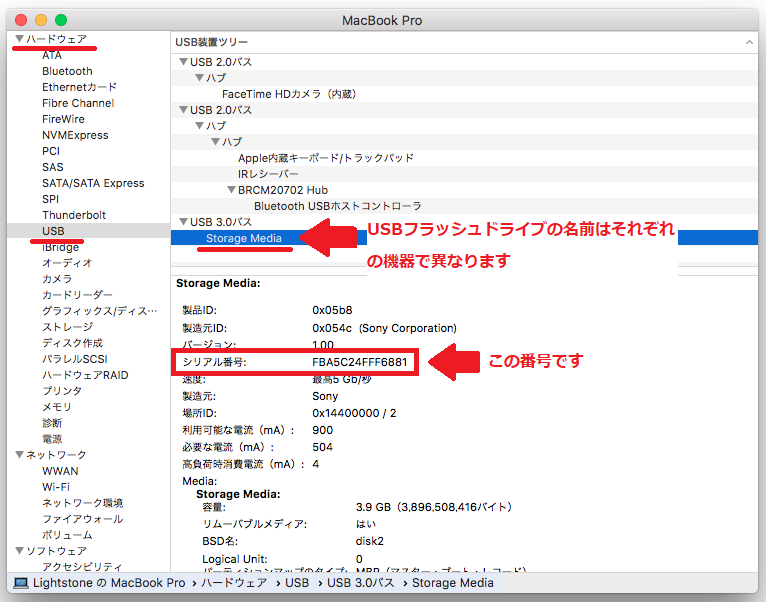Screen dimensions: 766x602
Task: Select iBridge in the sidebar
Action: click(x=60, y=247)
